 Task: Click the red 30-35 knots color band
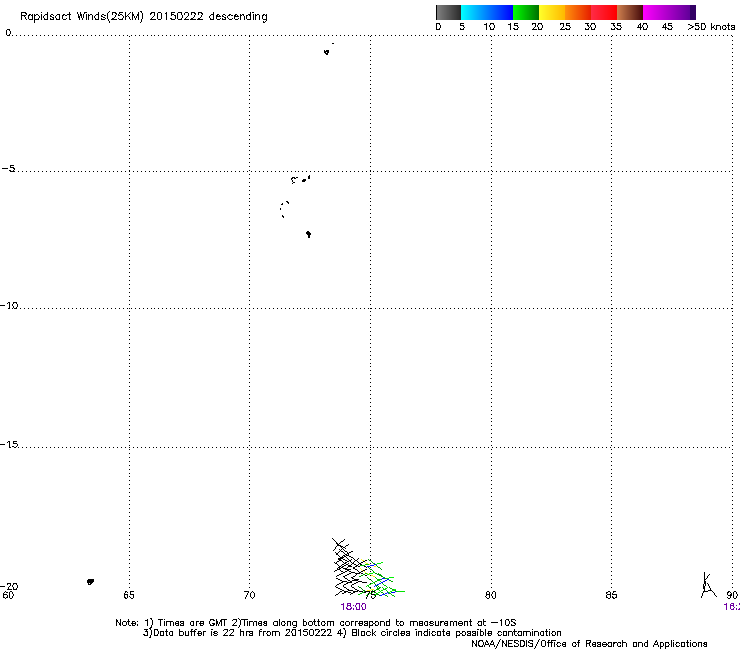(604, 12)
